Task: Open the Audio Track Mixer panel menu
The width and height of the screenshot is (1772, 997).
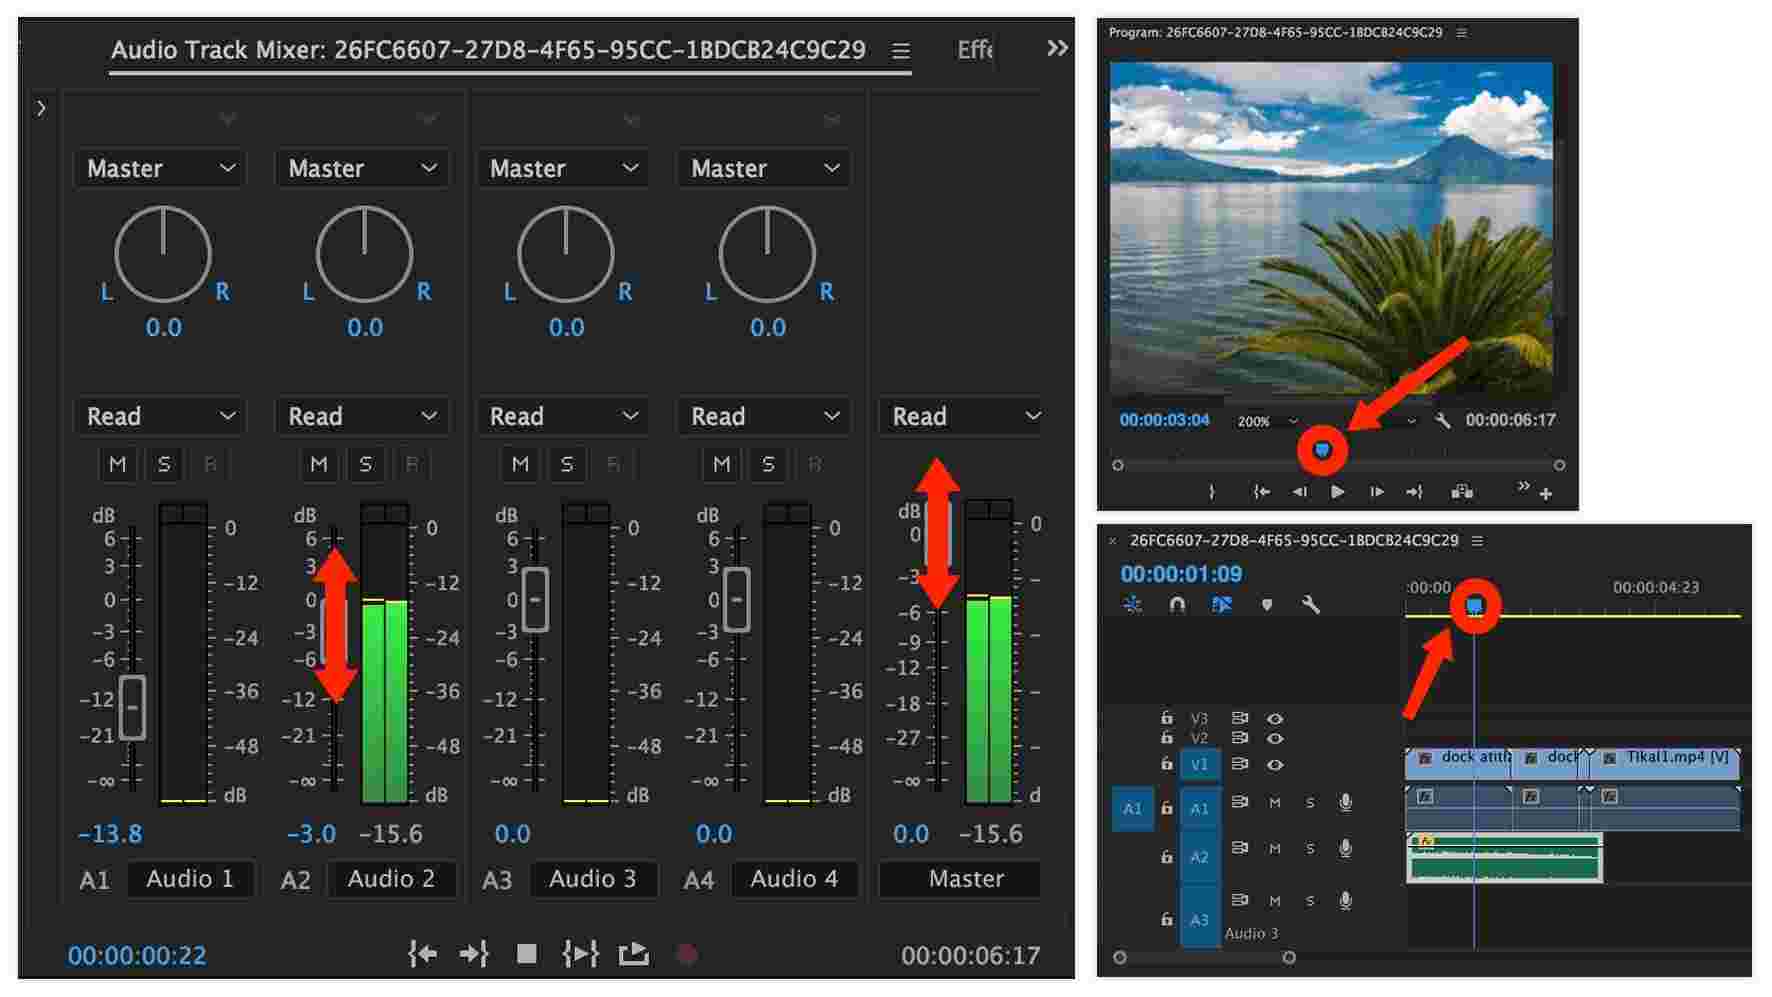Action: pyautogui.click(x=901, y=50)
